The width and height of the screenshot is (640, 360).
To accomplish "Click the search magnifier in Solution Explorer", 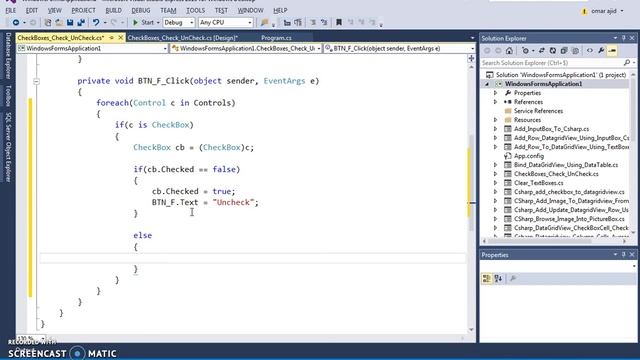I will (x=627, y=63).
